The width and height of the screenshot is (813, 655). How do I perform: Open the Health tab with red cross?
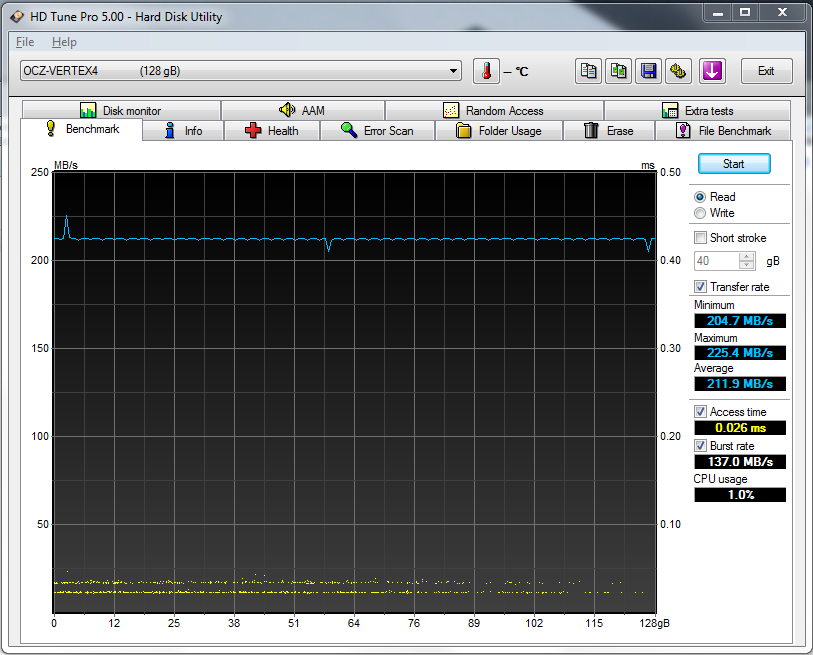click(x=271, y=131)
